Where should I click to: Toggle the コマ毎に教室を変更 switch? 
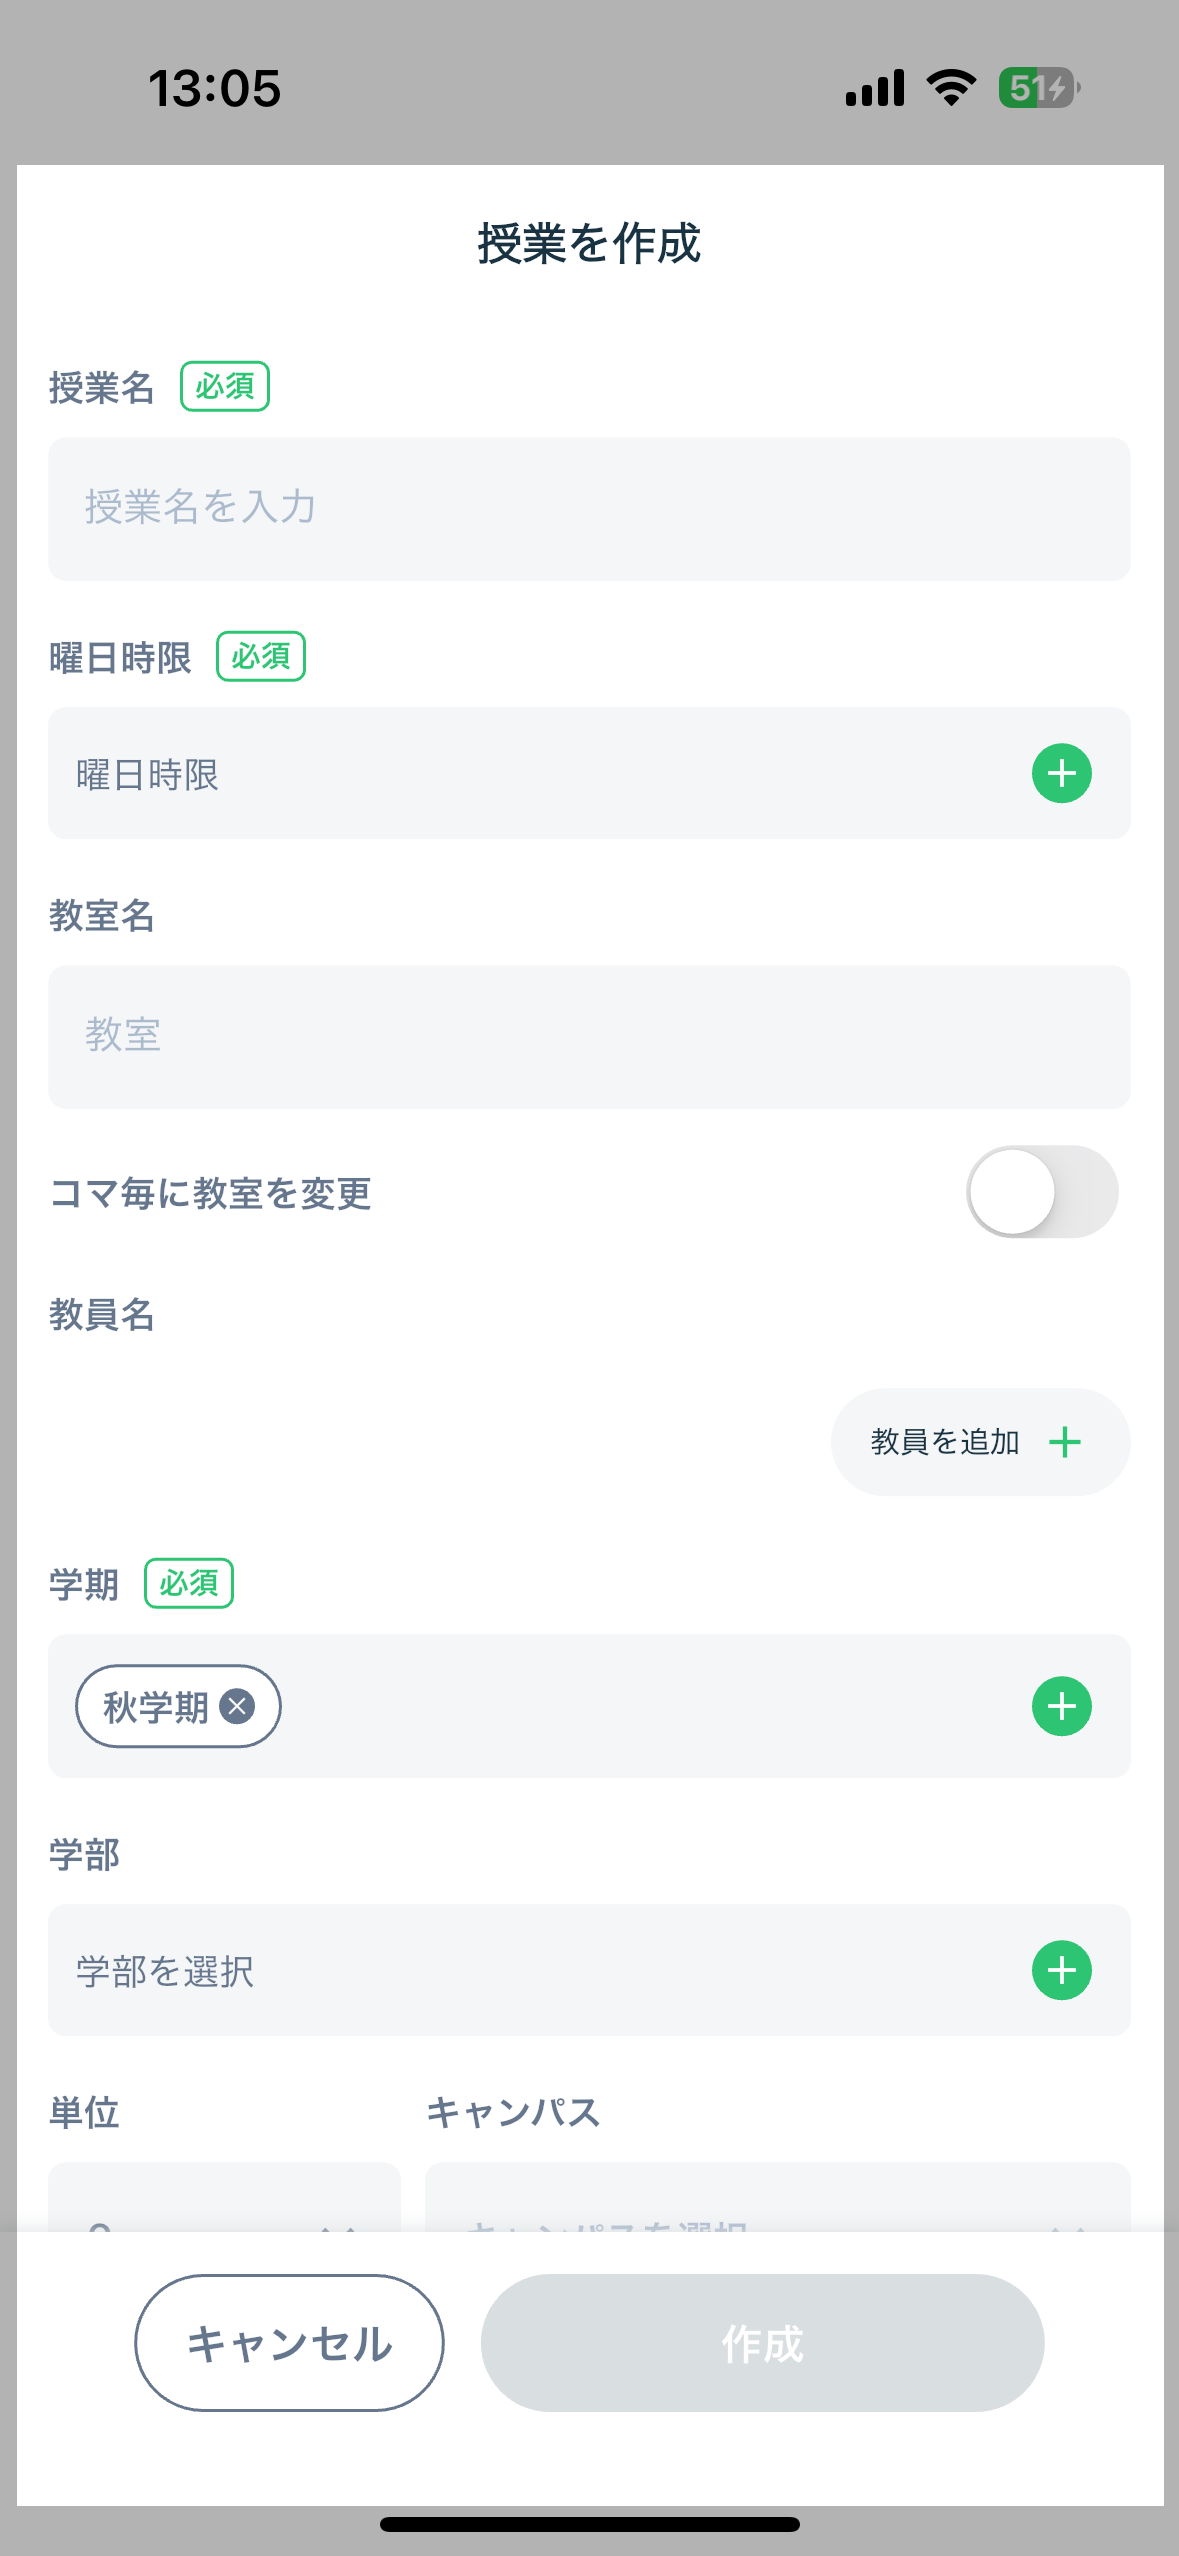pyautogui.click(x=1042, y=1192)
